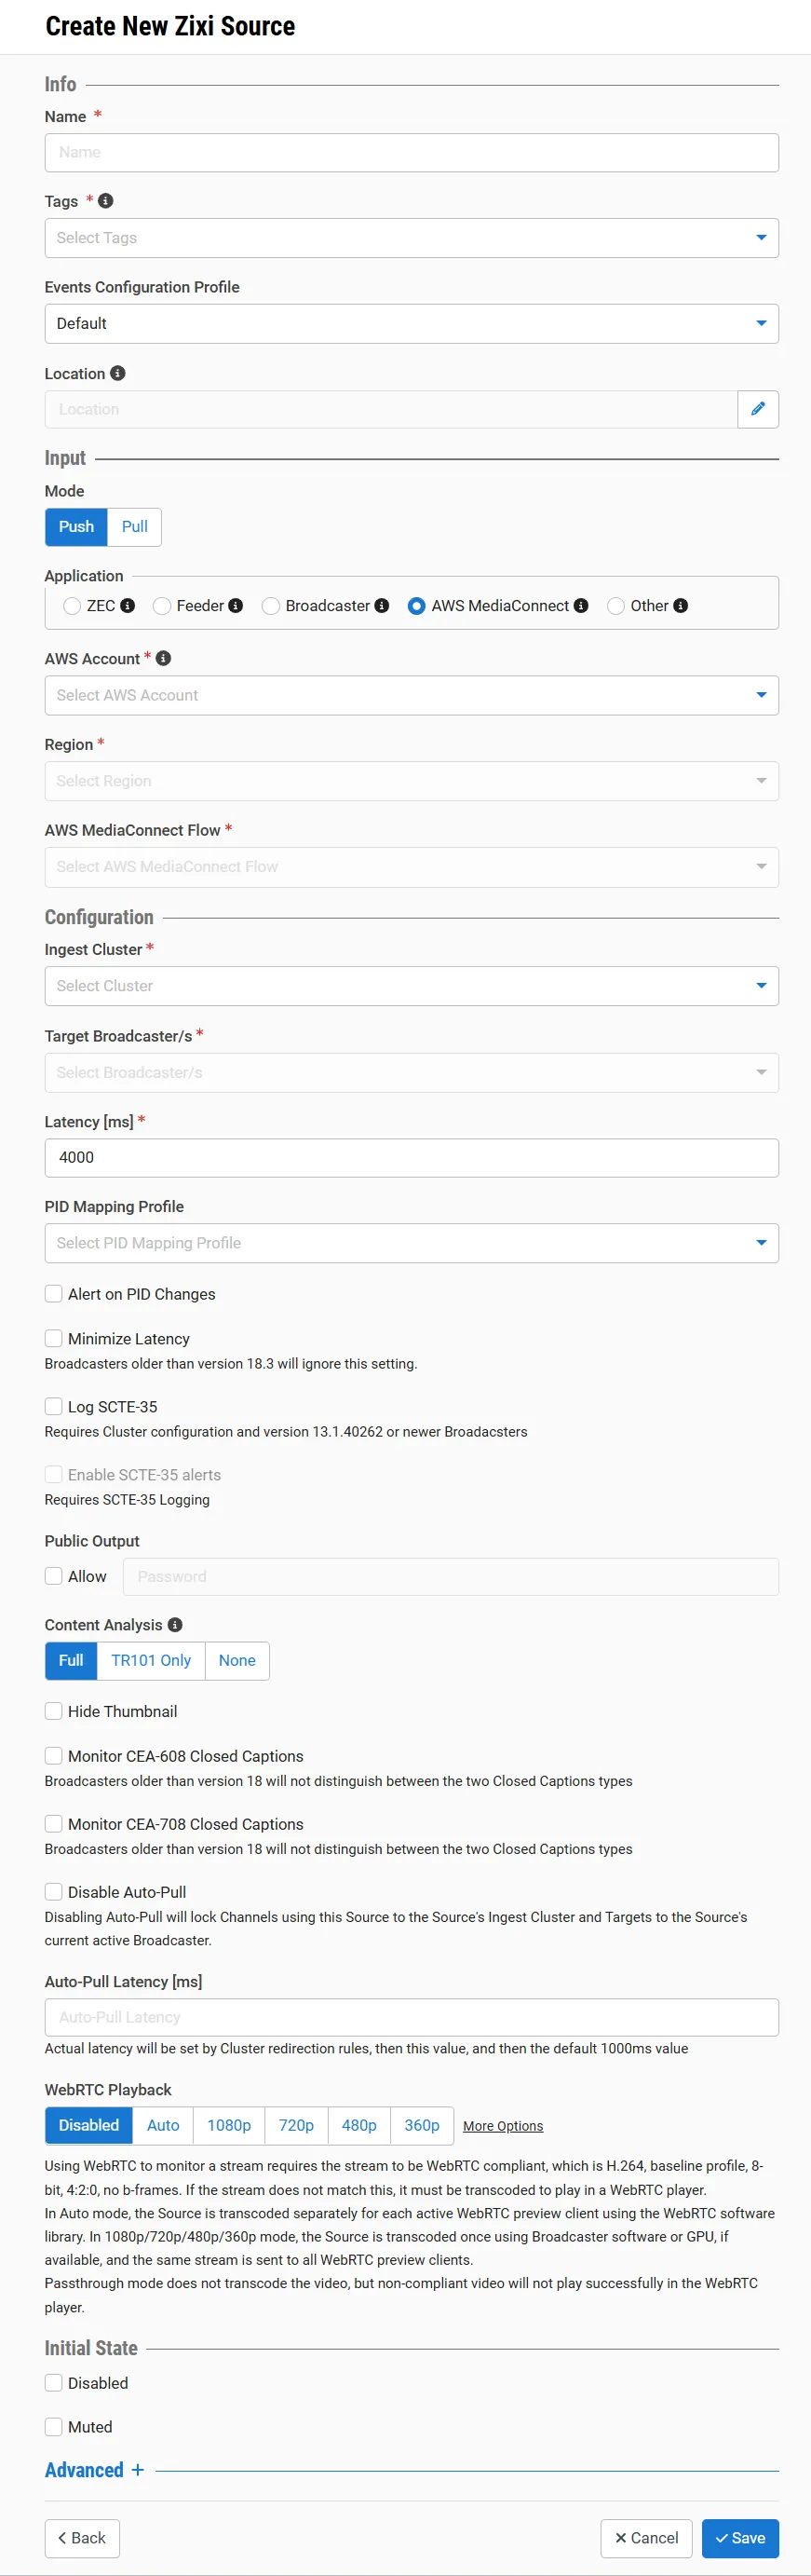Enable Alert on PID Changes checkbox
This screenshot has height=2576, width=811.
[x=54, y=1294]
